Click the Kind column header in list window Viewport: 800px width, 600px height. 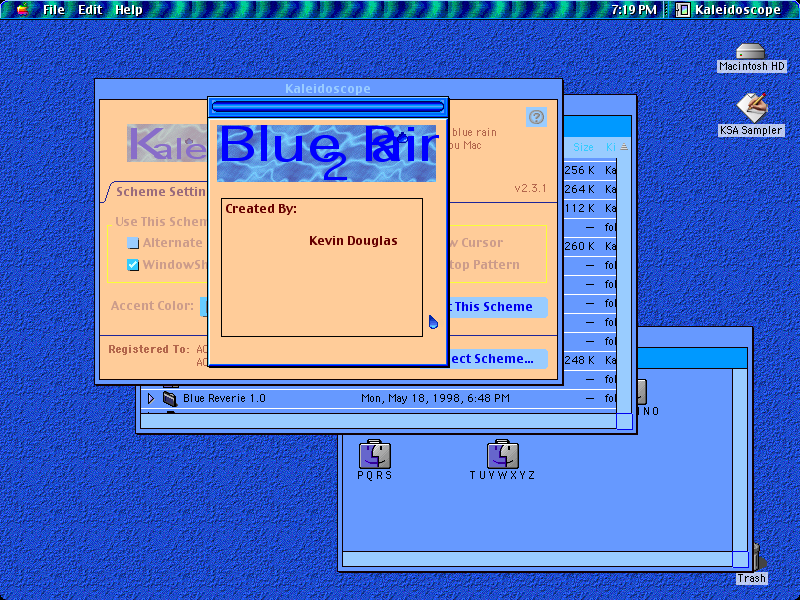pos(611,147)
